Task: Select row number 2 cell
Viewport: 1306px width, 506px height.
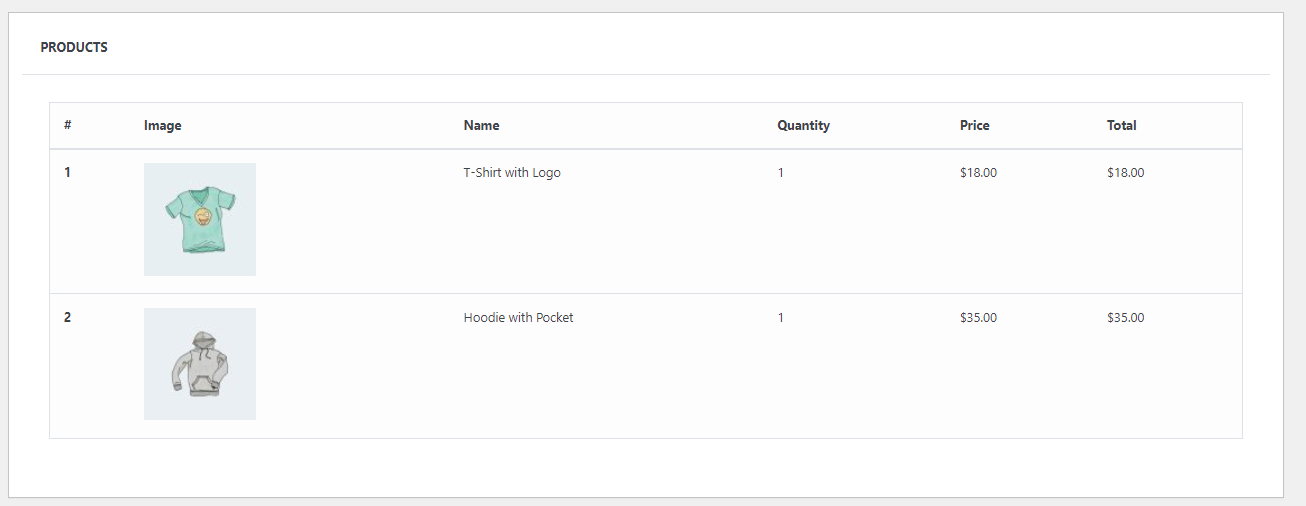Action: [68, 318]
